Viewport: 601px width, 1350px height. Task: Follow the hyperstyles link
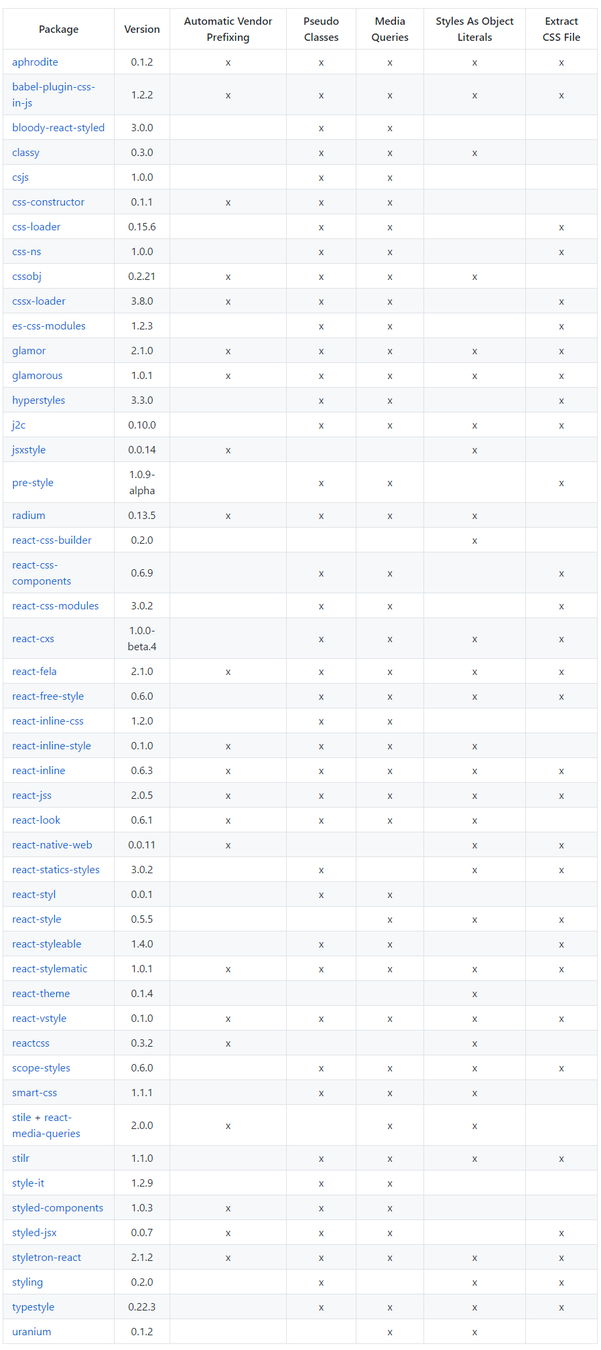point(39,400)
